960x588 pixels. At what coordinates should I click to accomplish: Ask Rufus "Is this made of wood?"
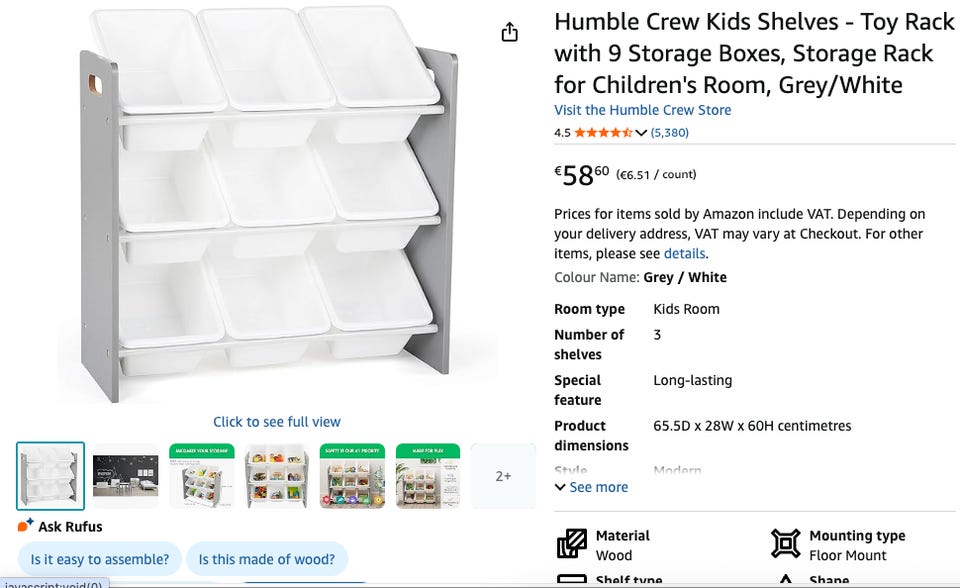(266, 560)
